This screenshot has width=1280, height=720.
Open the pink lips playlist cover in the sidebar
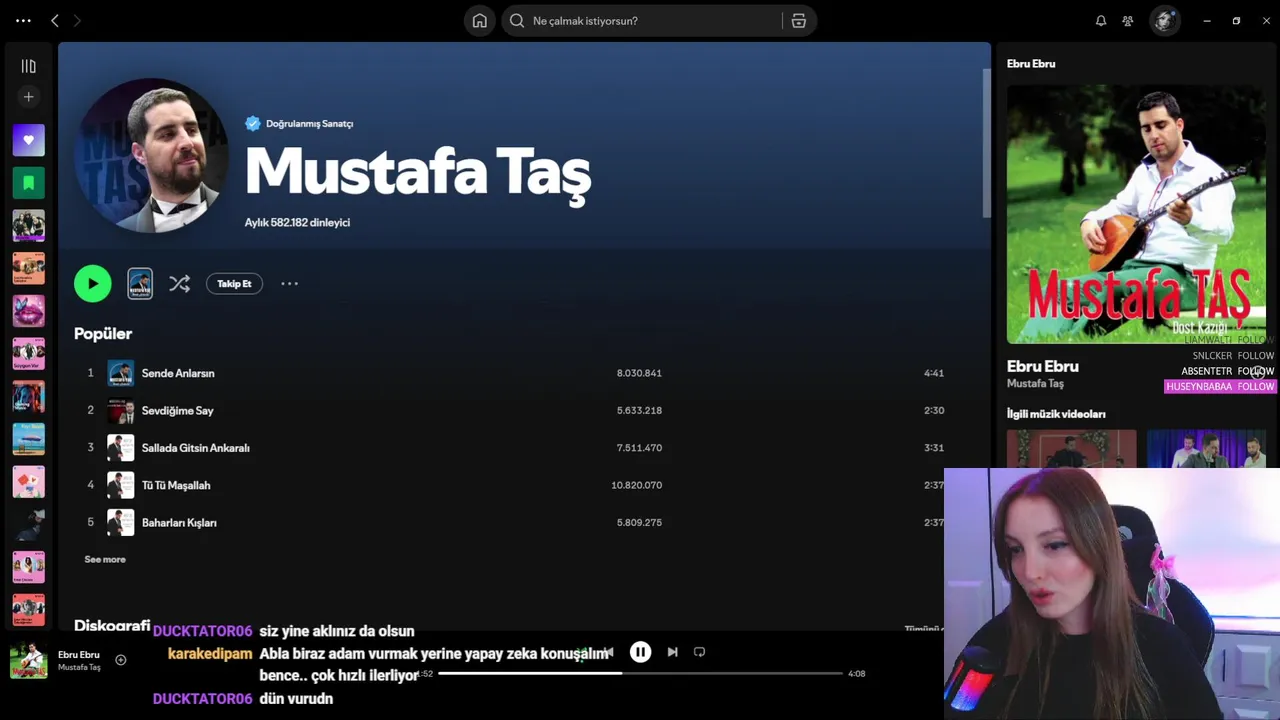point(28,311)
